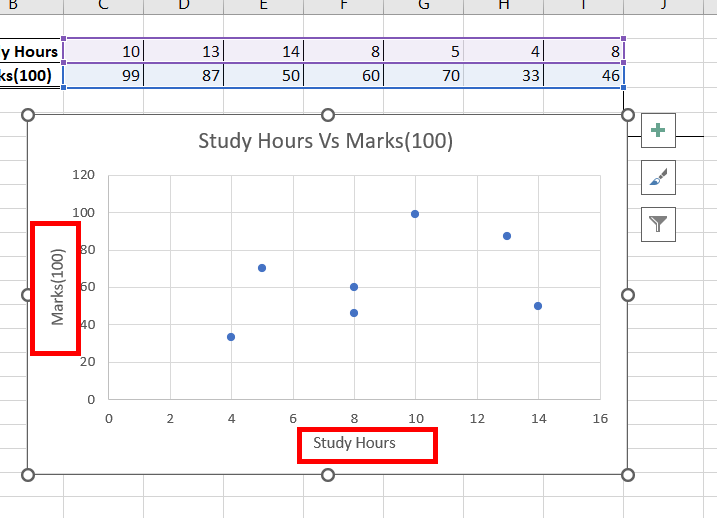Image resolution: width=717 pixels, height=518 pixels.
Task: Click the top-left chart corner handle
Action: pos(28,115)
